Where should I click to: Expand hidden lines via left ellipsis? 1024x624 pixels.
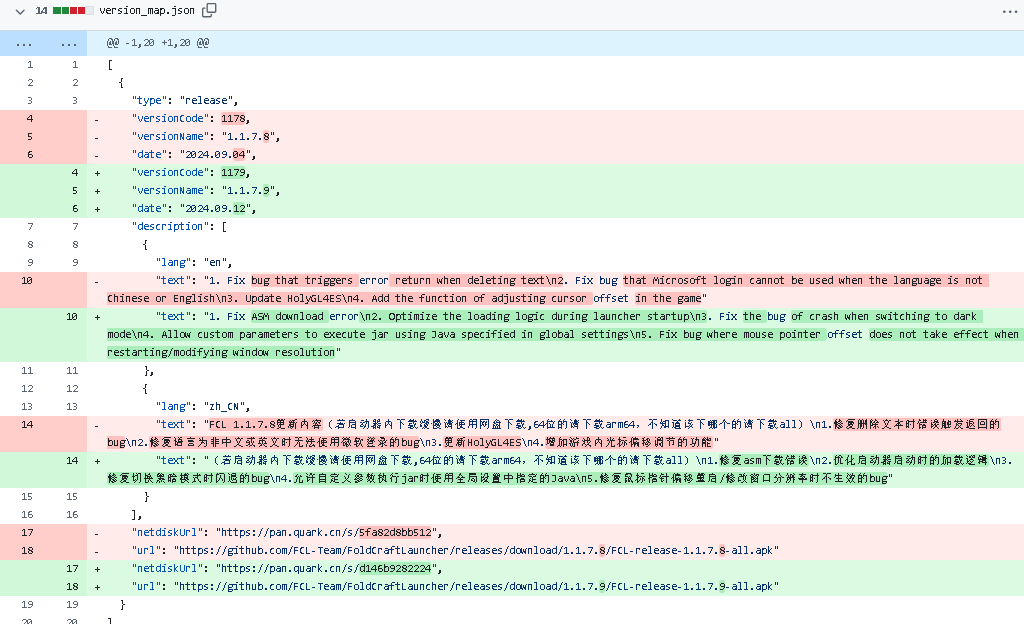pyautogui.click(x=25, y=44)
